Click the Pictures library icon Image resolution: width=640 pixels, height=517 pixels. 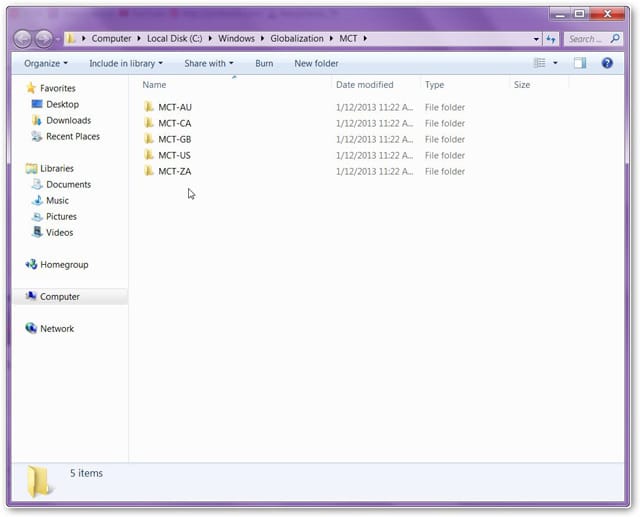pyautogui.click(x=37, y=216)
